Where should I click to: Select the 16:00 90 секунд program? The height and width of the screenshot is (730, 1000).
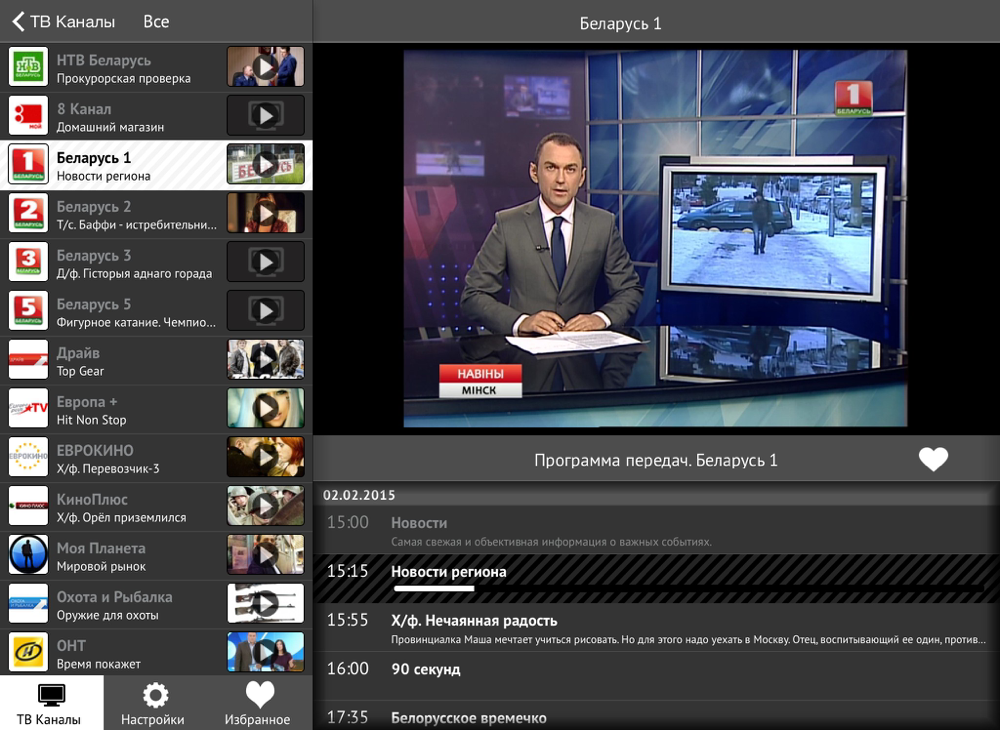coord(656,676)
